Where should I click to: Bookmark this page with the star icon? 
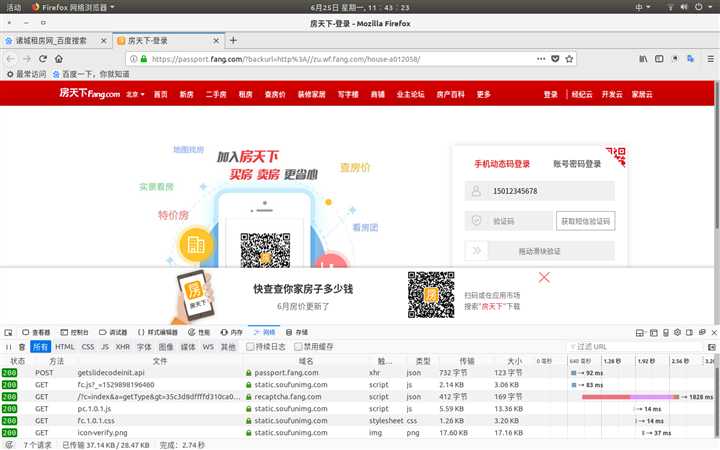pyautogui.click(x=569, y=59)
